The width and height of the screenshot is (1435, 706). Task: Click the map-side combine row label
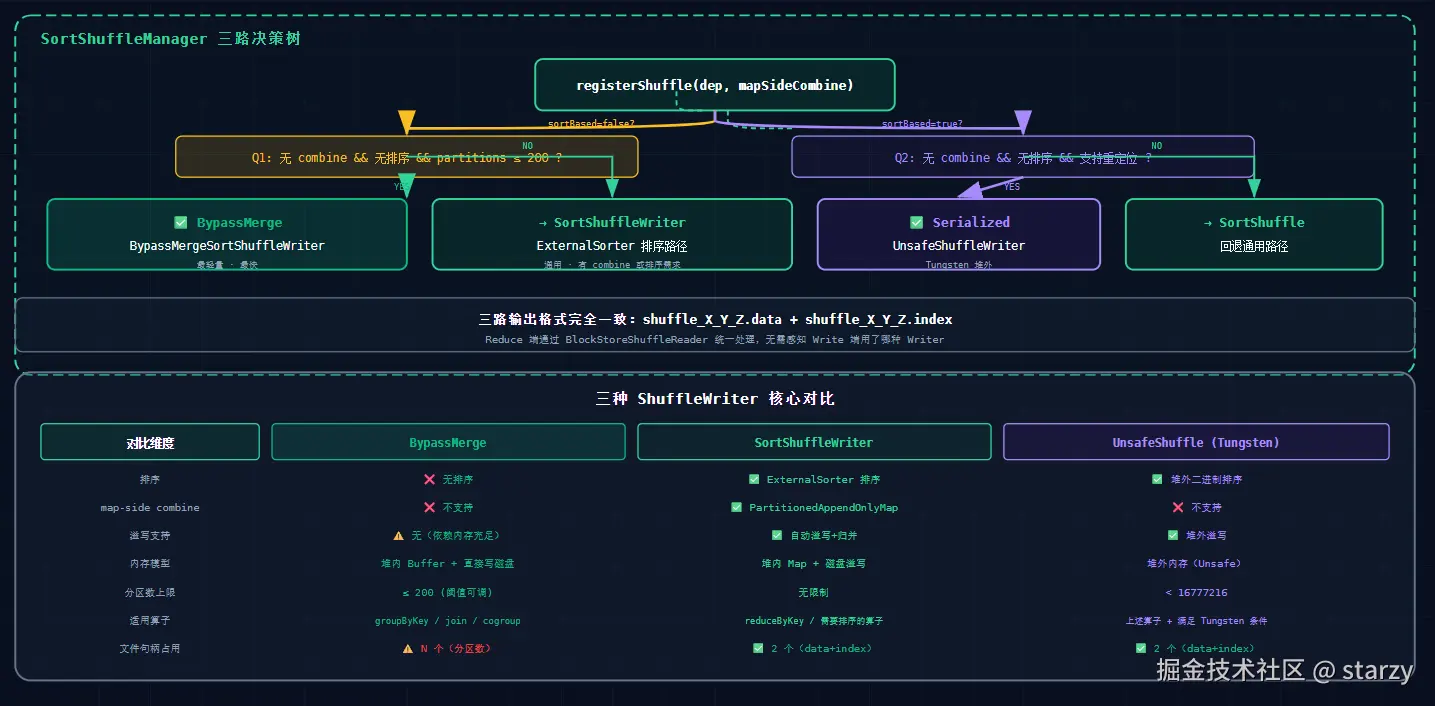150,508
